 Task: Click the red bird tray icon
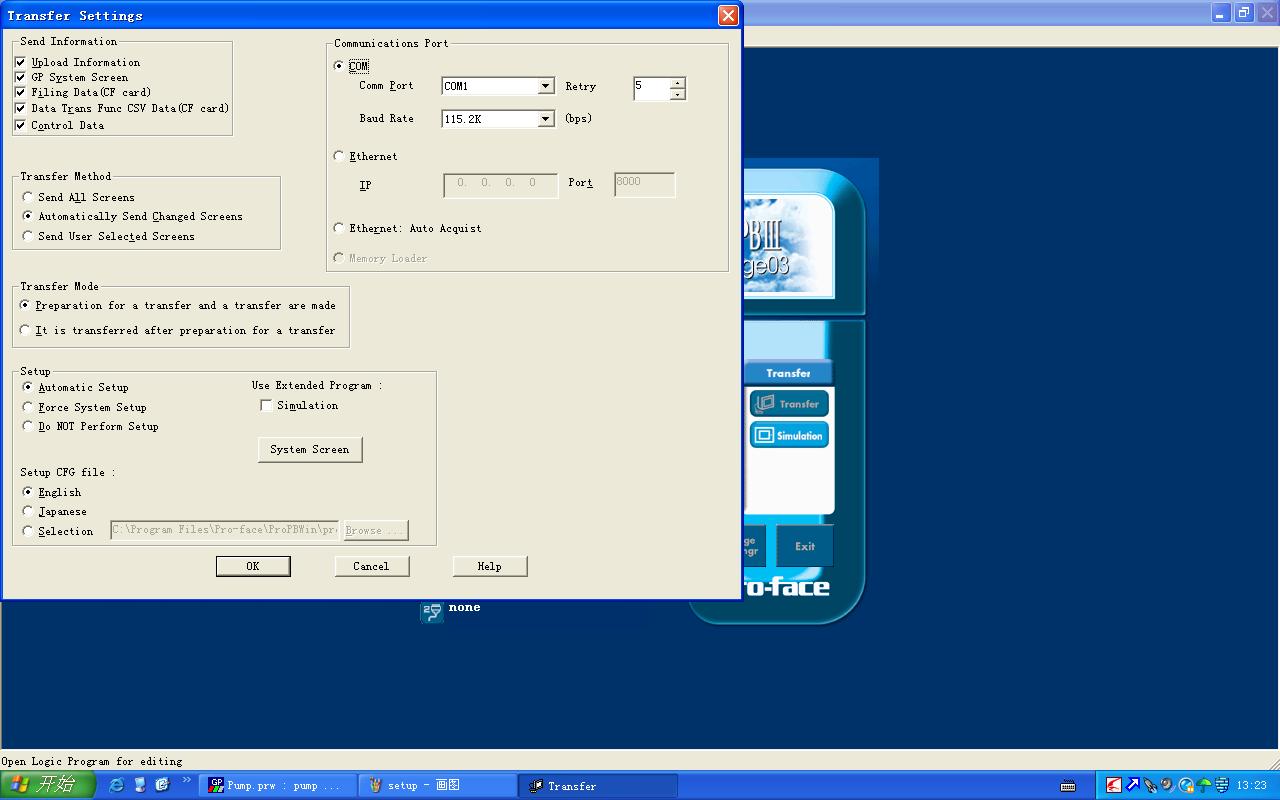(x=1113, y=786)
